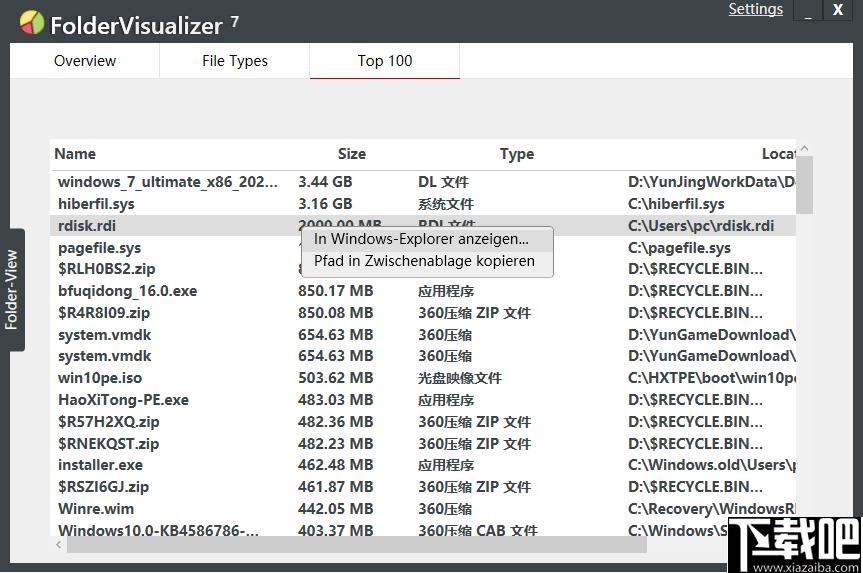
Task: Sort list by Type column
Action: tap(517, 154)
